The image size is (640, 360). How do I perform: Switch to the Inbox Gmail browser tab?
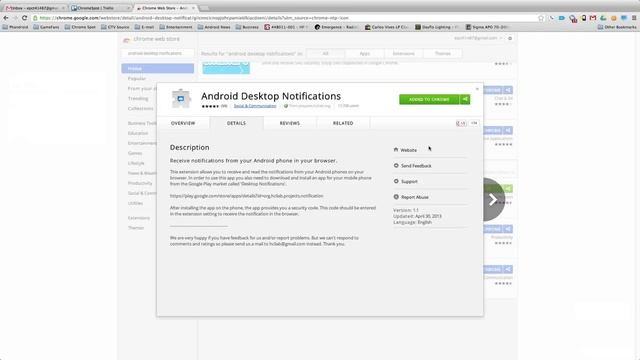tap(34, 8)
